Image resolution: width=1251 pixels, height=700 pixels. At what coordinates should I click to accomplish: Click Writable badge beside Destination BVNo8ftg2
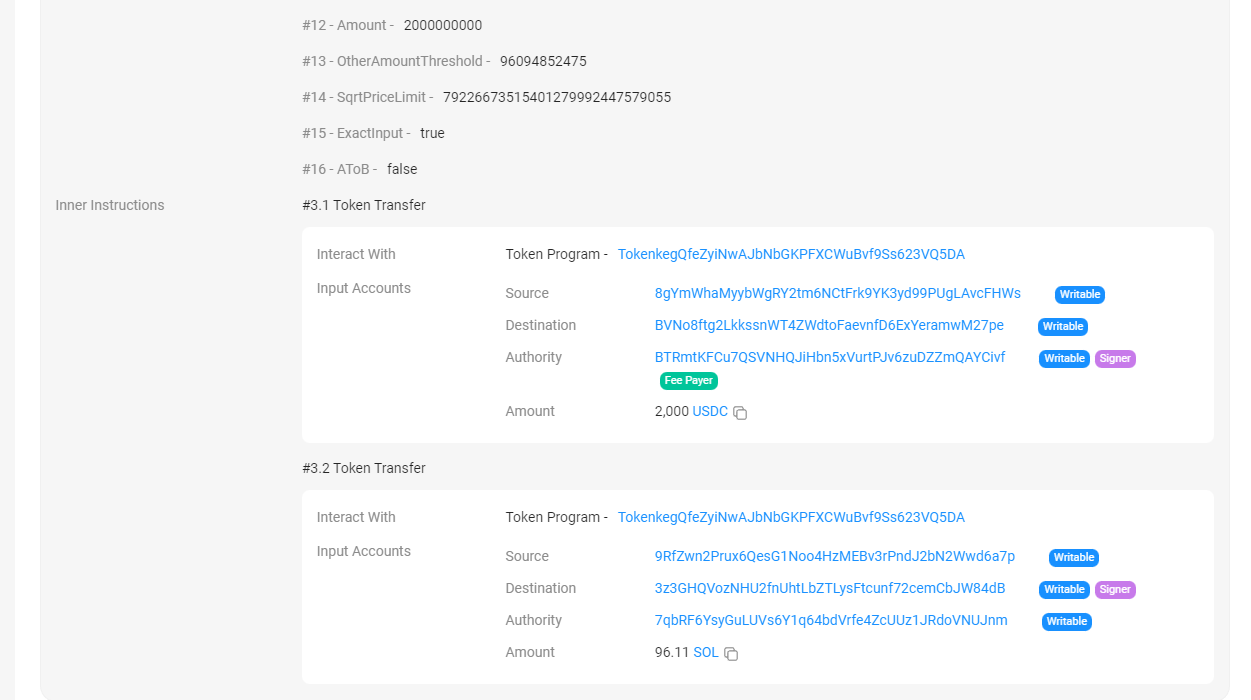coord(1062,326)
